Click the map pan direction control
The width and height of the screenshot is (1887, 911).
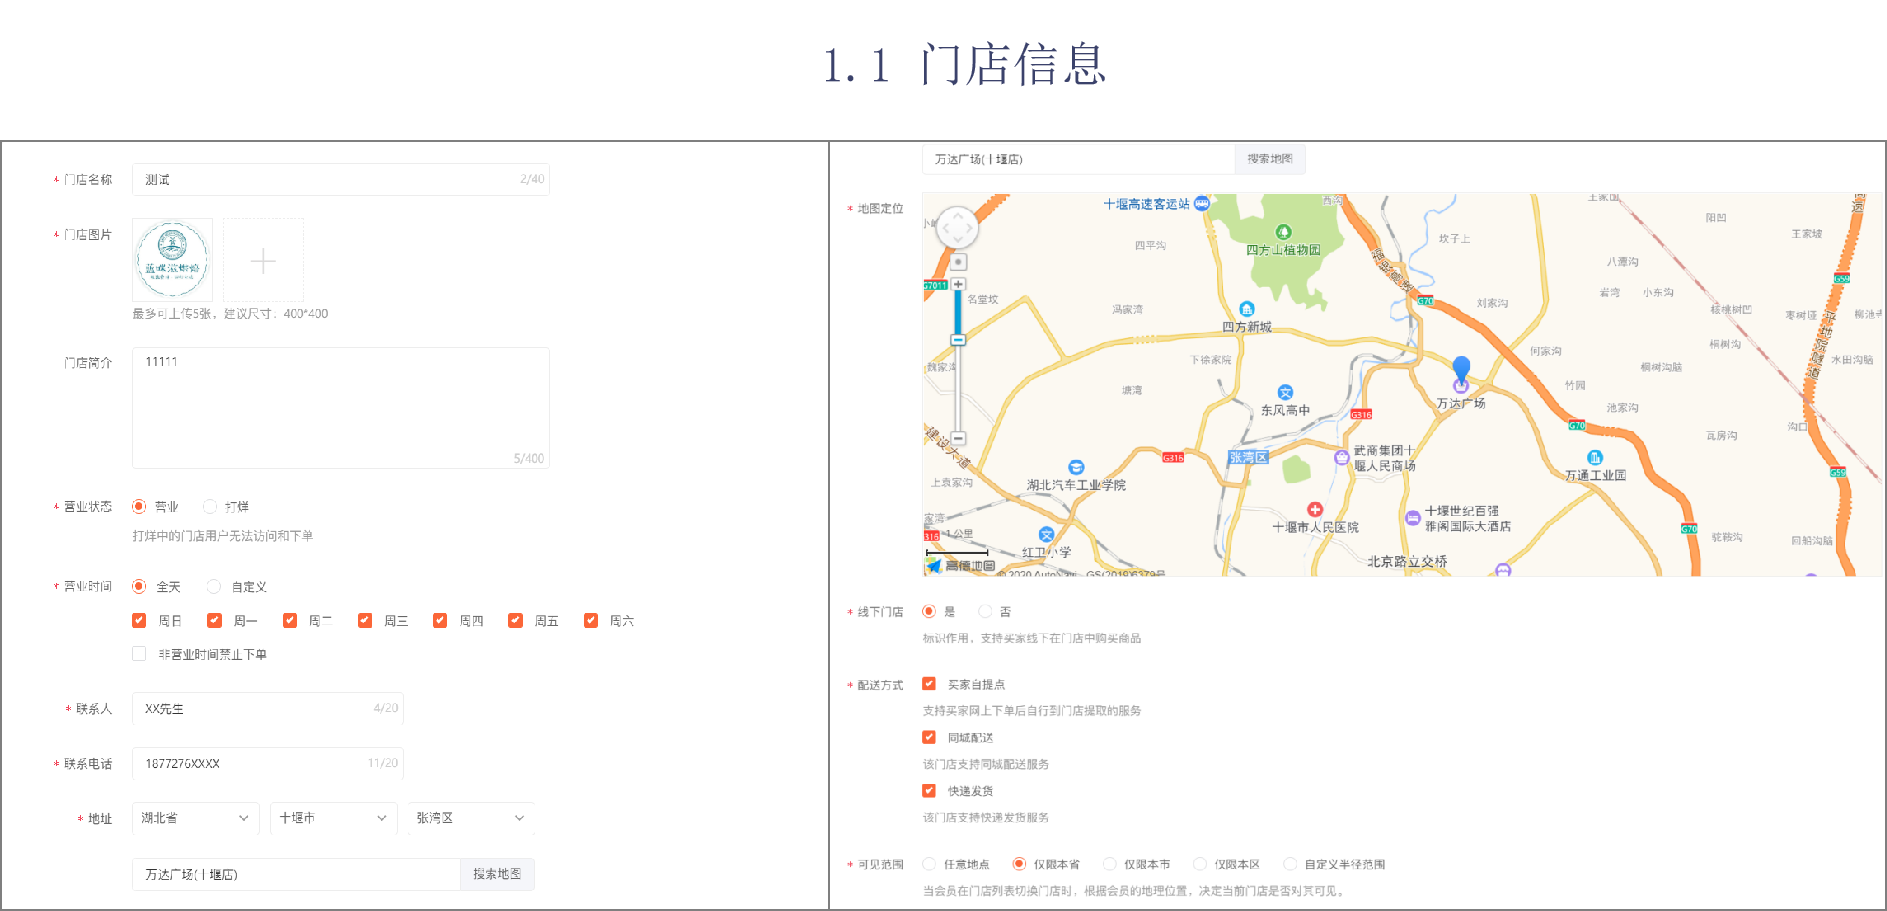coord(957,228)
